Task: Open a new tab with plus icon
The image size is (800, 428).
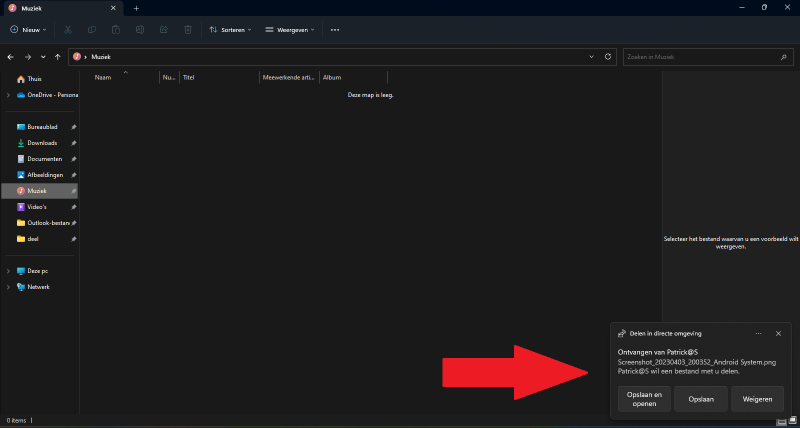Action: pyautogui.click(x=137, y=8)
